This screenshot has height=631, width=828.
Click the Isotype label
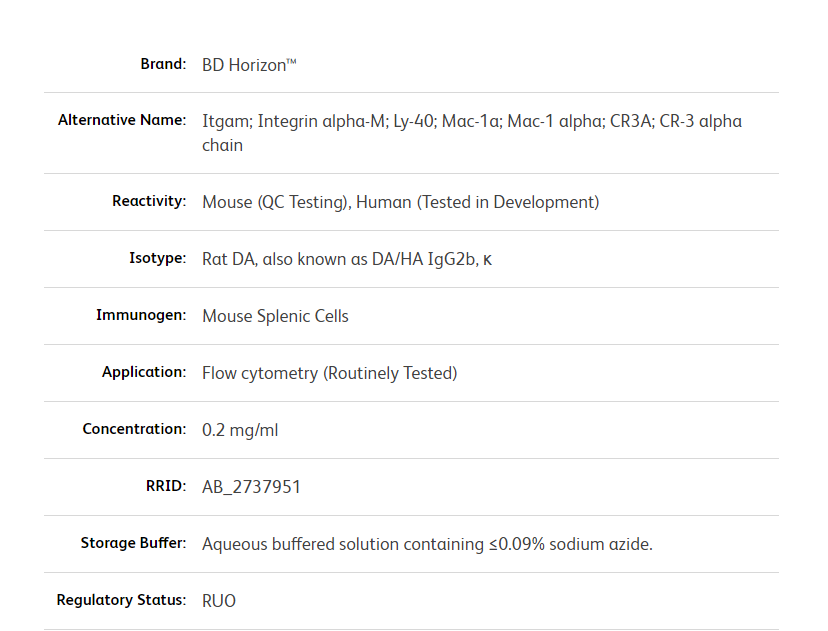click(157, 258)
